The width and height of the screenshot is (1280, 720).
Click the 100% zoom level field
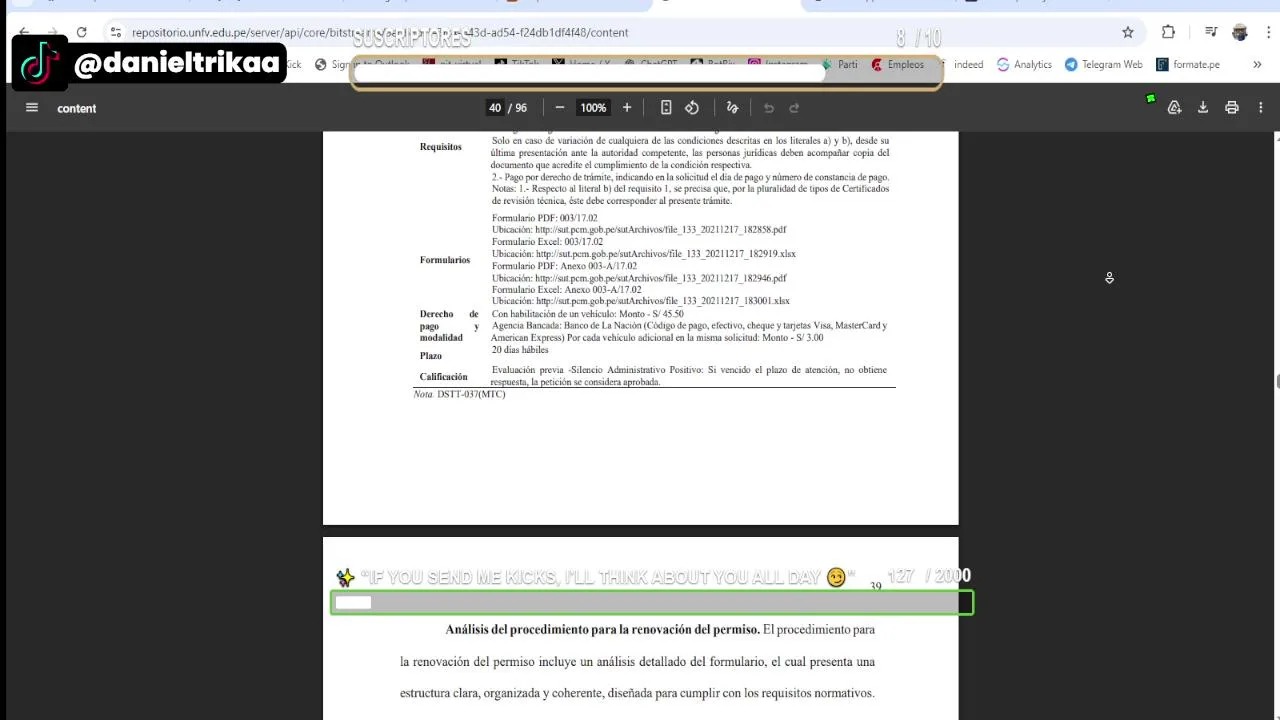[593, 108]
